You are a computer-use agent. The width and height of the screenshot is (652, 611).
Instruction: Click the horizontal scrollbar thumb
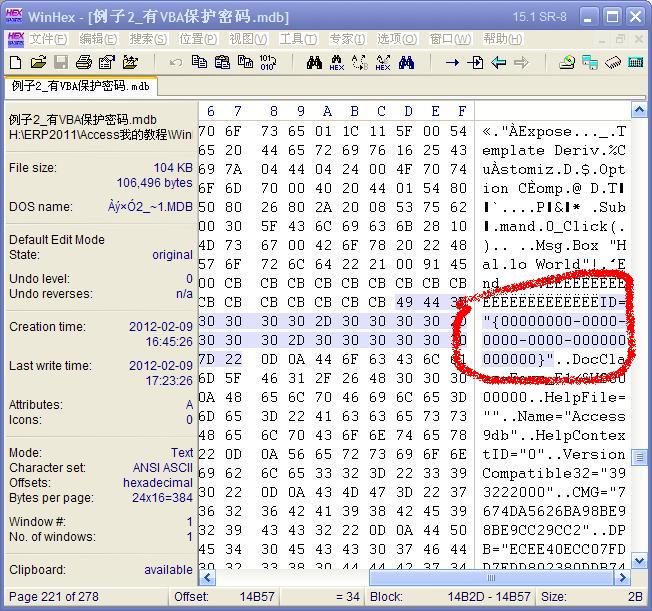pyautogui.click(x=491, y=577)
